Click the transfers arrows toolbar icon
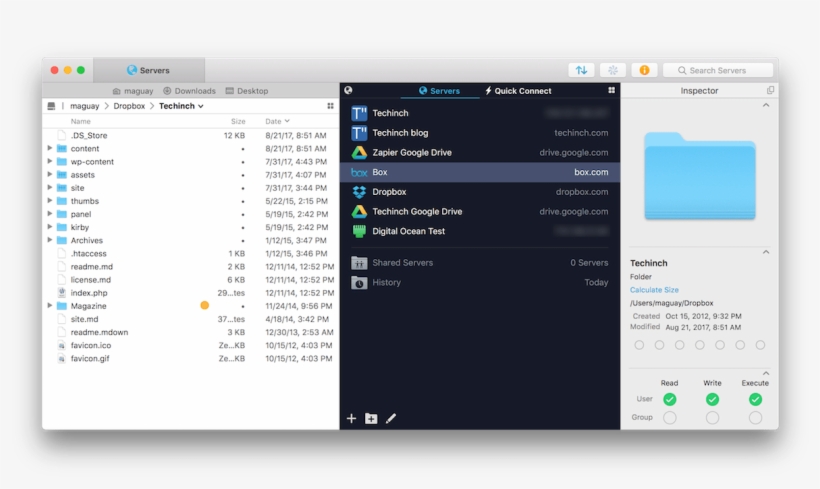The width and height of the screenshot is (820, 489). coord(581,70)
